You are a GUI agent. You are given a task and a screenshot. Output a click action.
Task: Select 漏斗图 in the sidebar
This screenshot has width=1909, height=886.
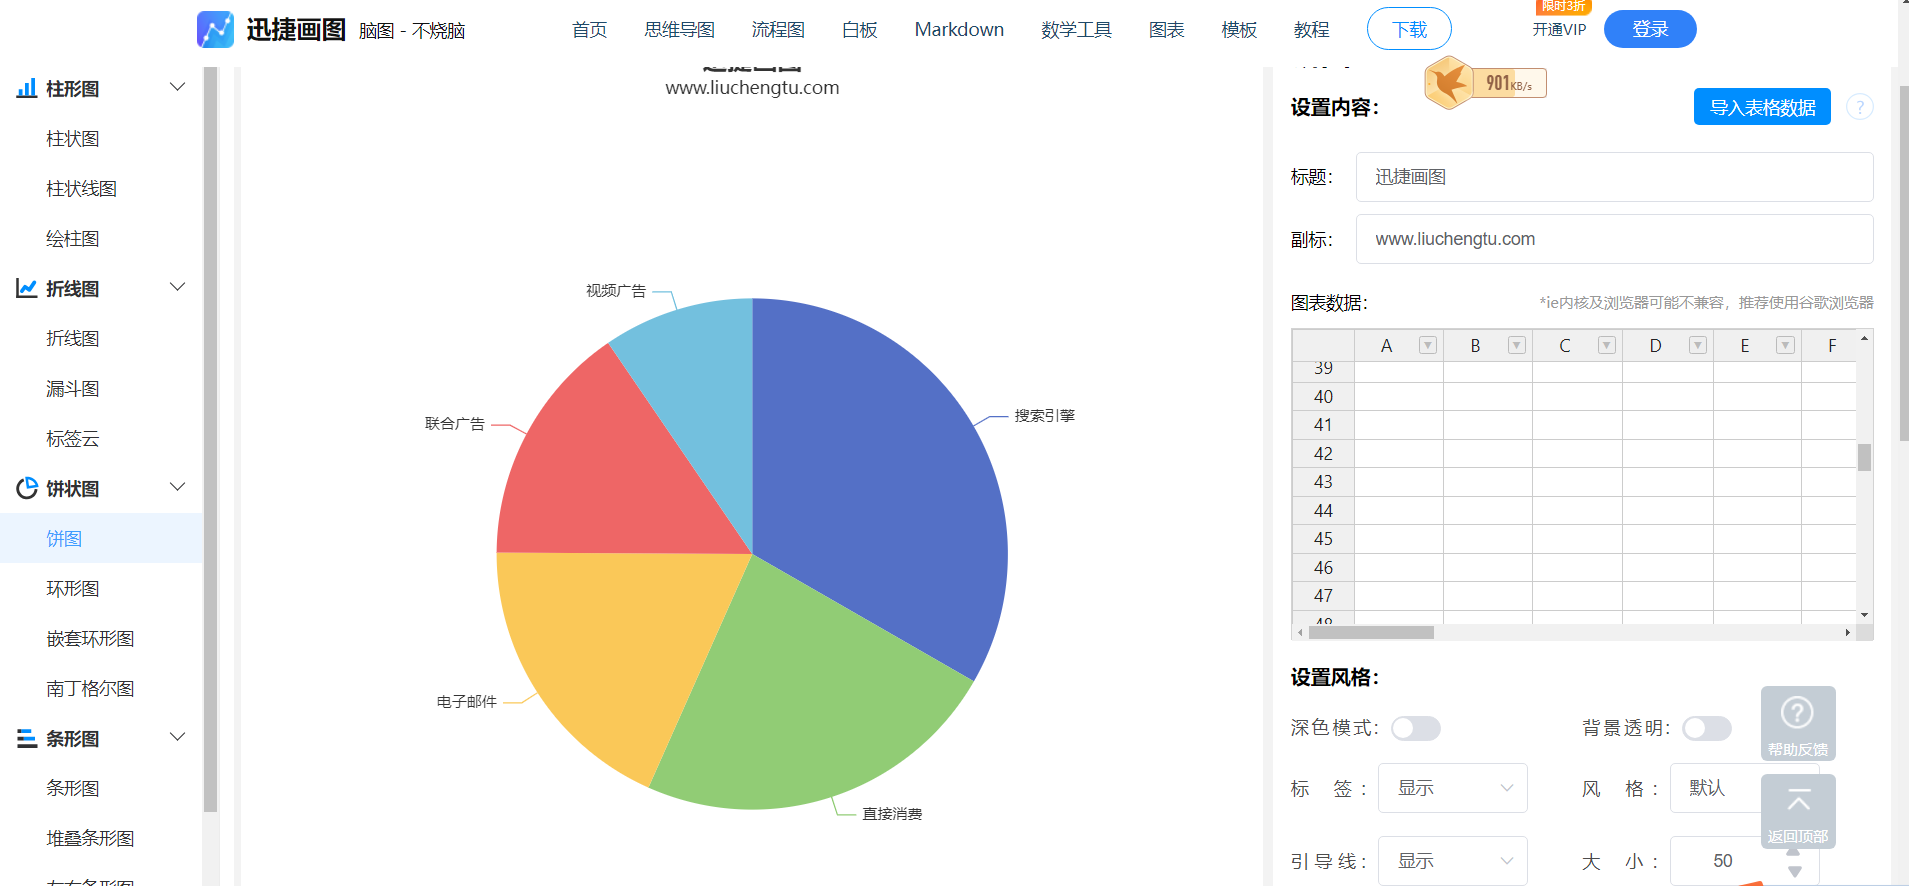(73, 389)
